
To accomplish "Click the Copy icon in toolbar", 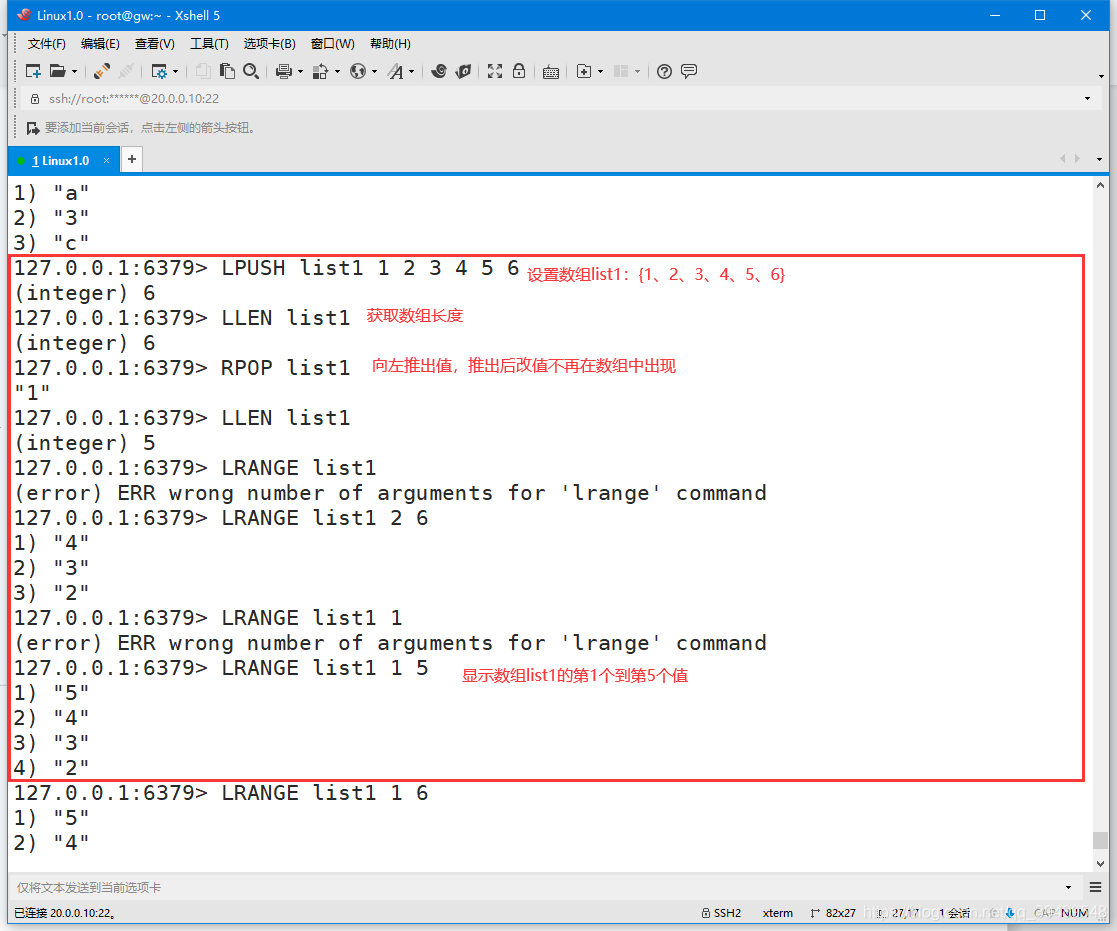I will click(203, 71).
